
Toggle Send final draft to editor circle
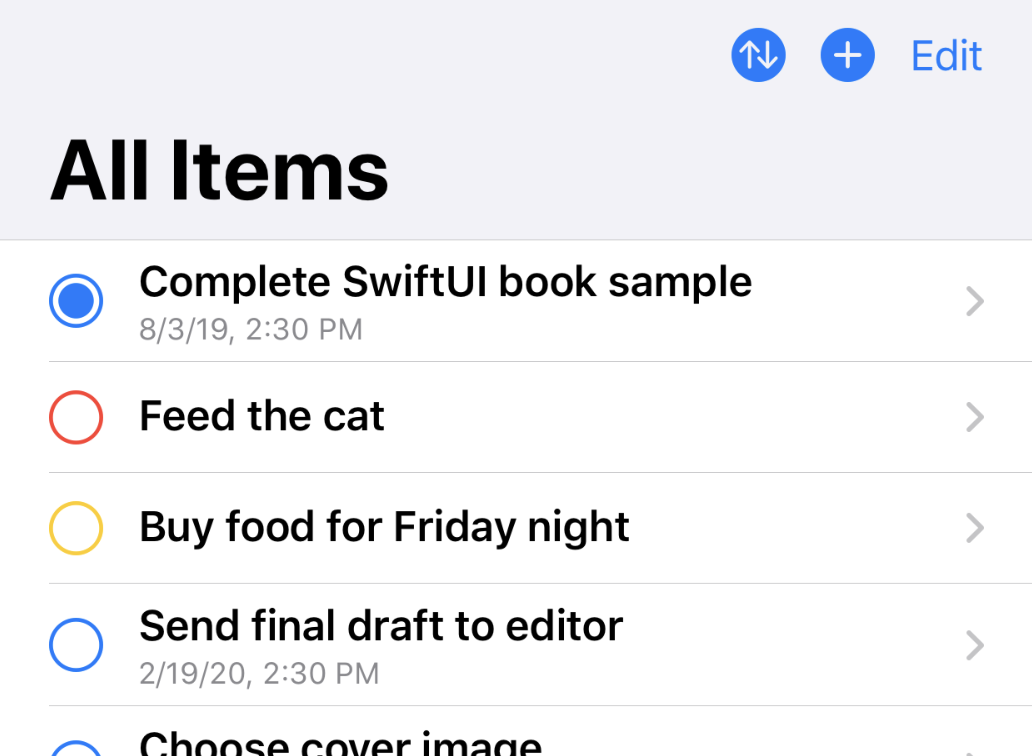[x=76, y=645]
